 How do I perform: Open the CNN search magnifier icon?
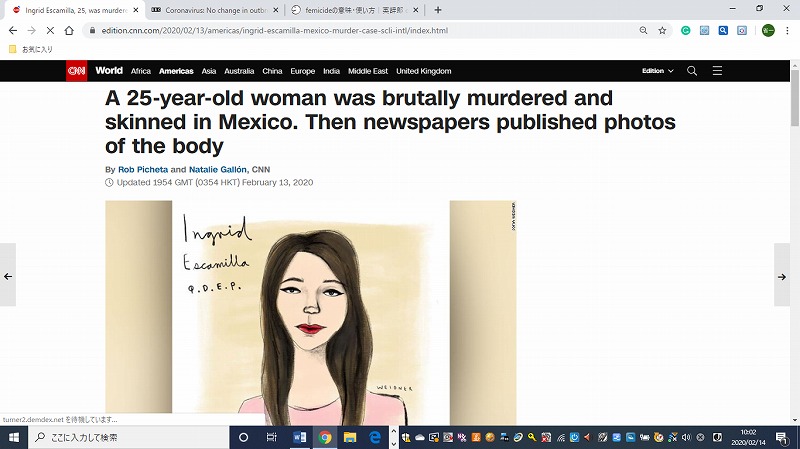(x=692, y=71)
